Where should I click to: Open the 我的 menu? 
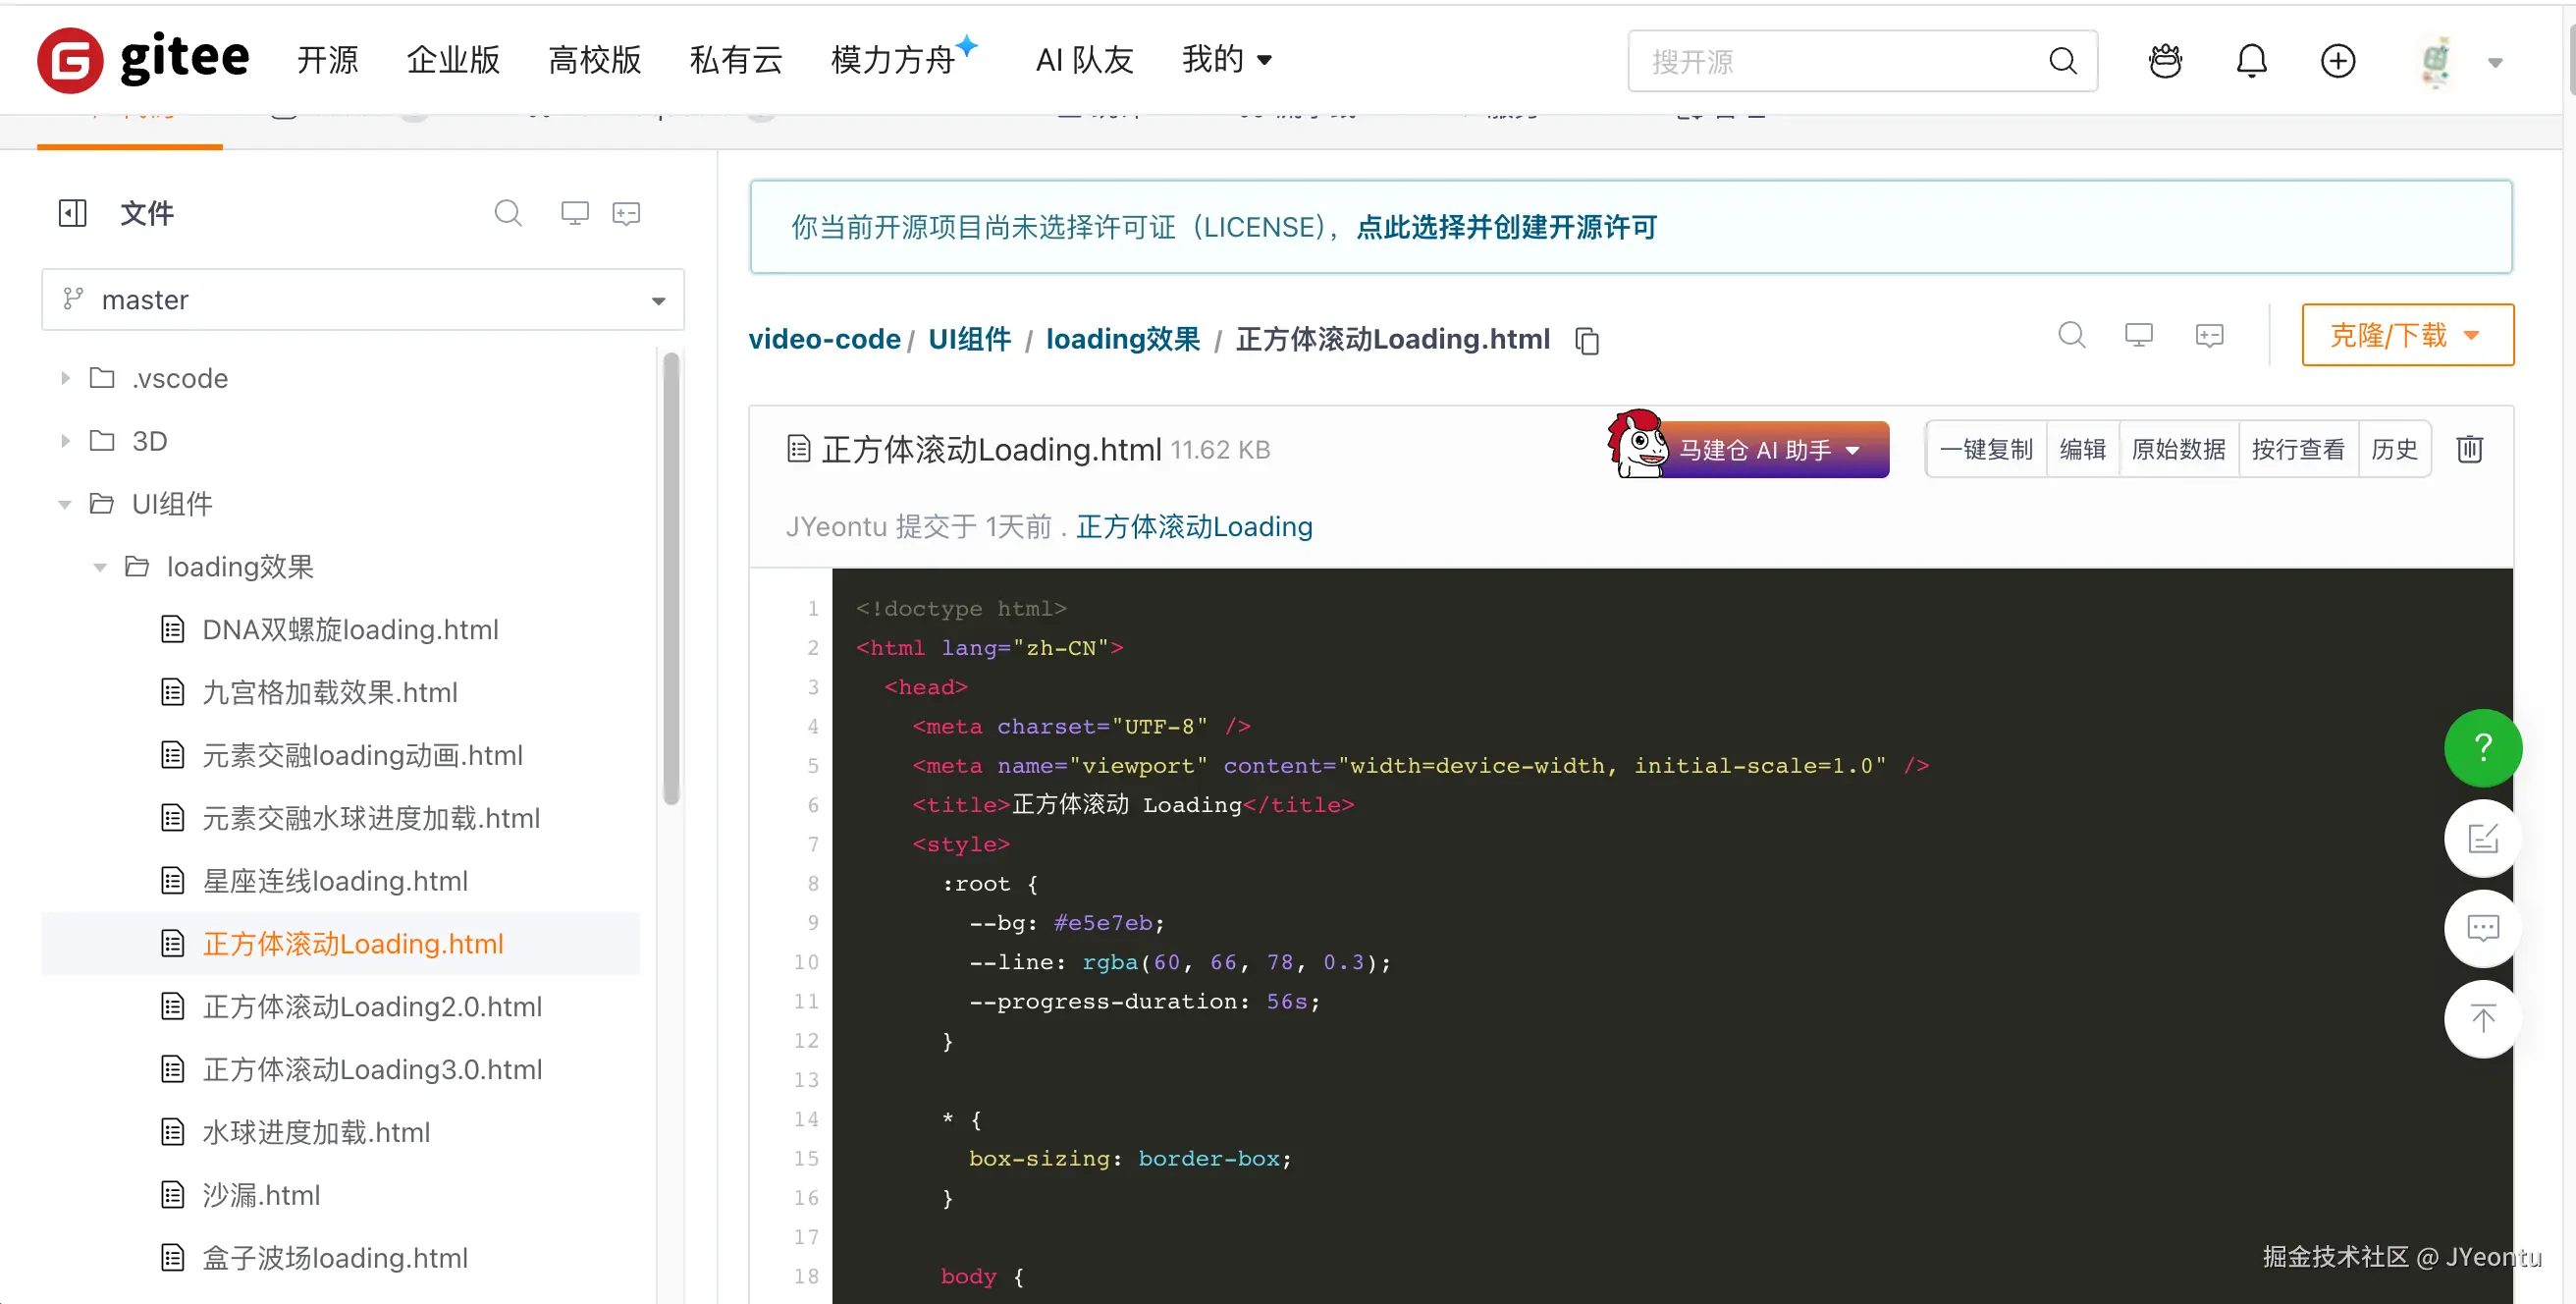point(1226,60)
